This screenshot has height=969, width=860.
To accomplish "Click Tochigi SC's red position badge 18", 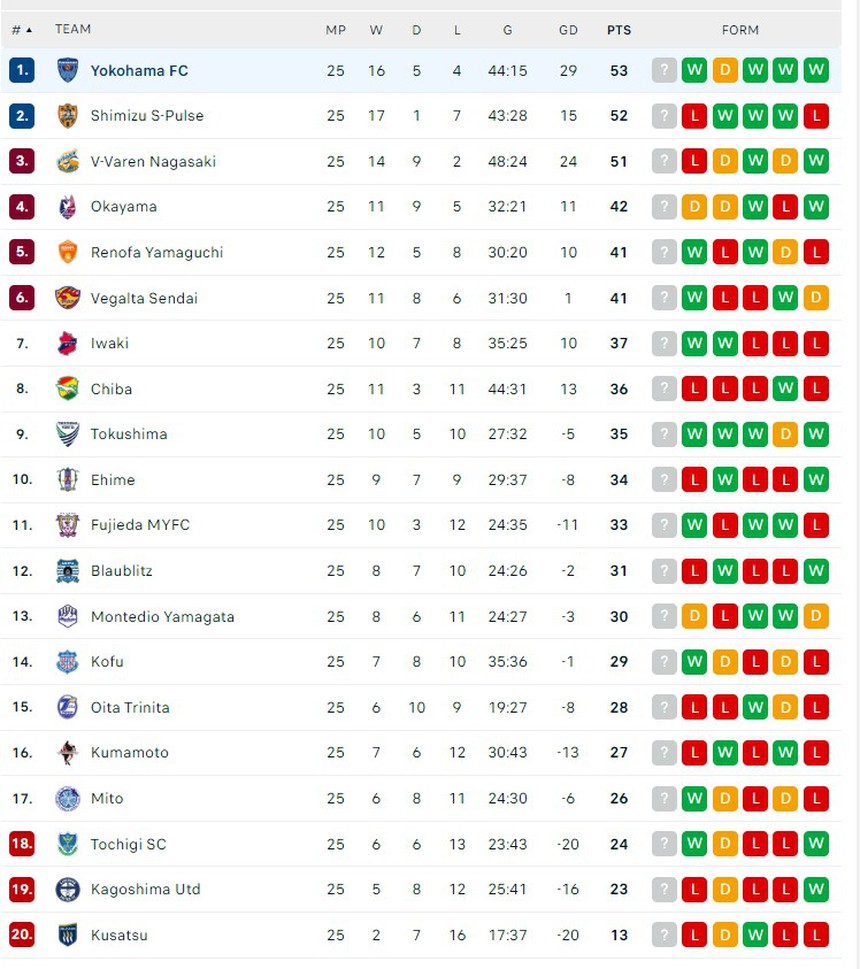I will point(22,844).
